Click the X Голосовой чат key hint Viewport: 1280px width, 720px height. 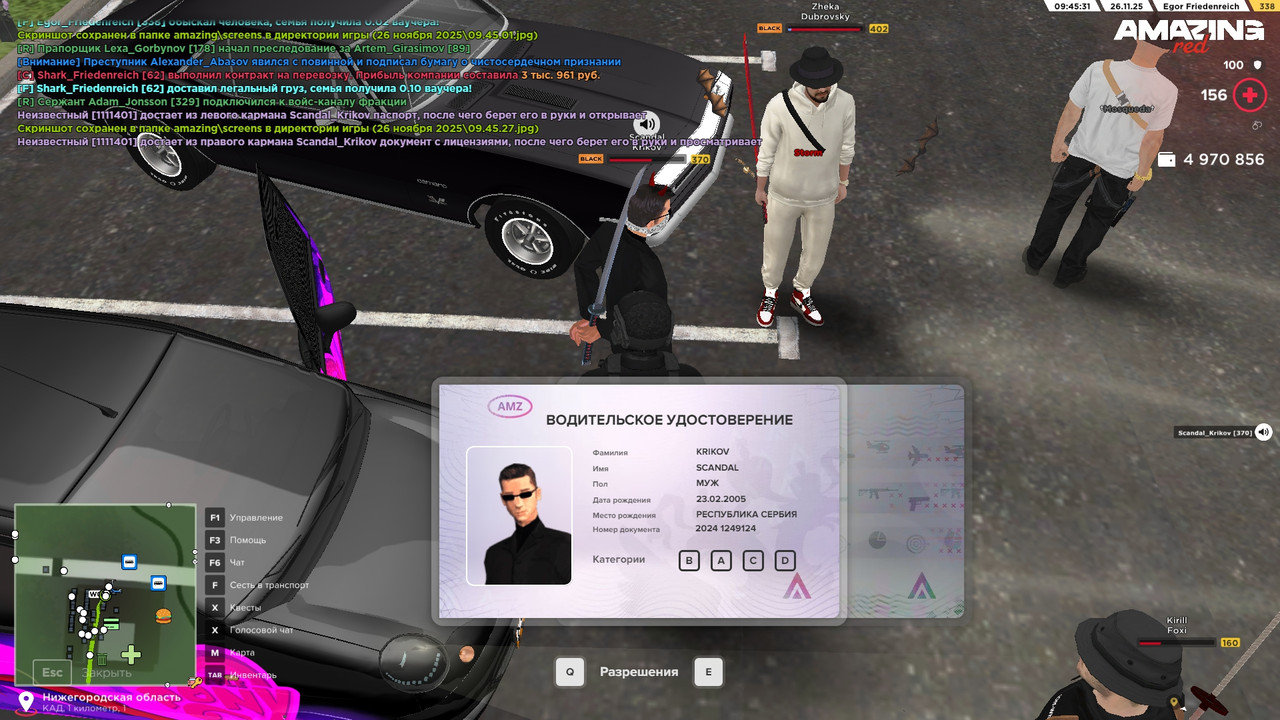tap(250, 630)
